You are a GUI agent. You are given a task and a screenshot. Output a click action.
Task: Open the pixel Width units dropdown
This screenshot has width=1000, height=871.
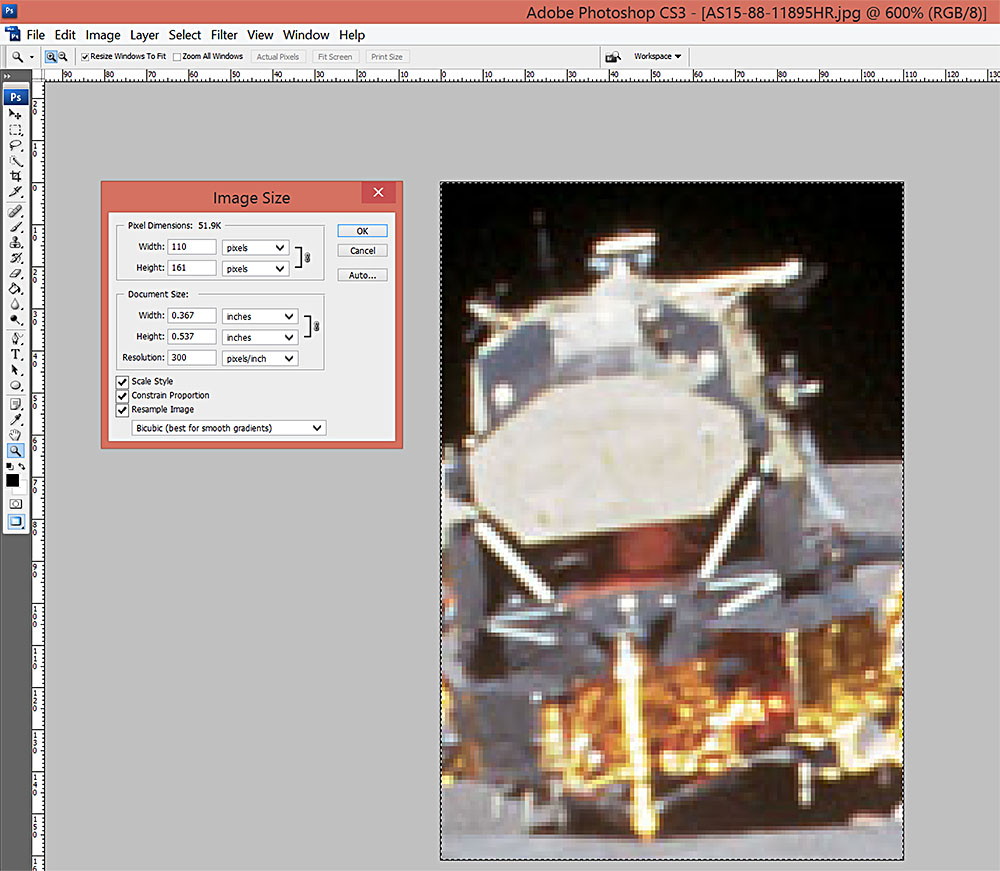pyautogui.click(x=255, y=247)
